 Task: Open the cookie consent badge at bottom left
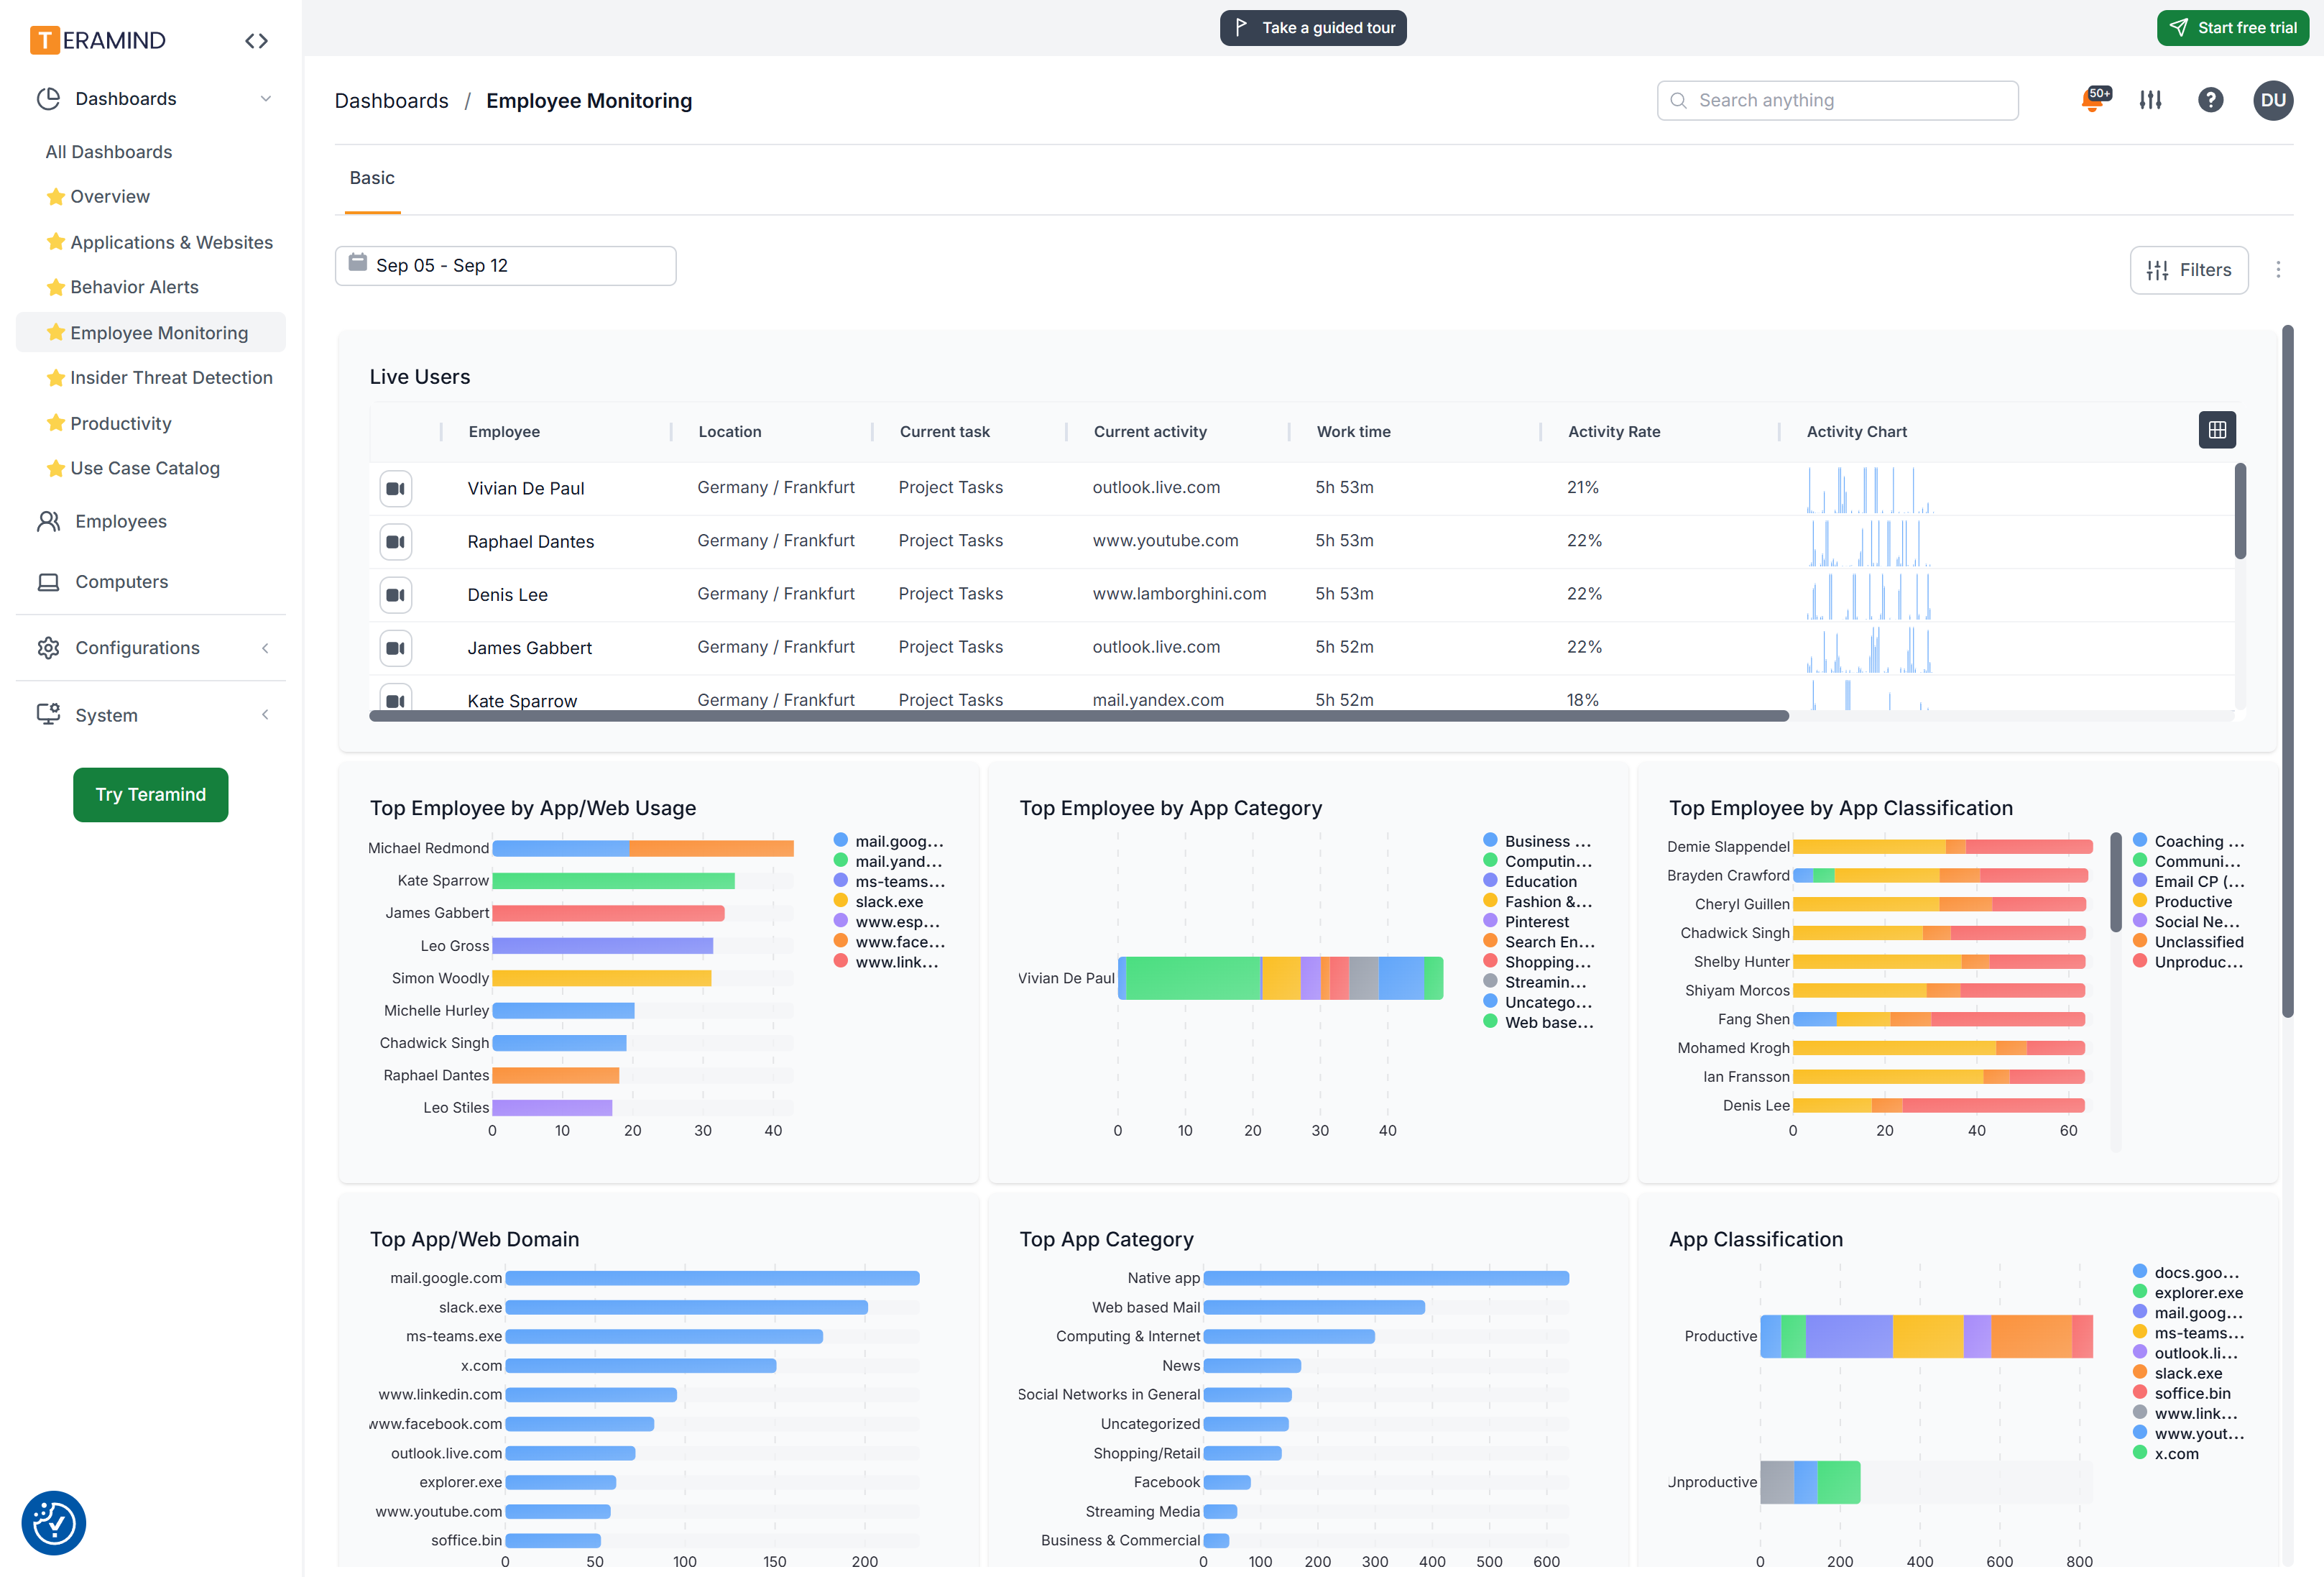click(53, 1522)
